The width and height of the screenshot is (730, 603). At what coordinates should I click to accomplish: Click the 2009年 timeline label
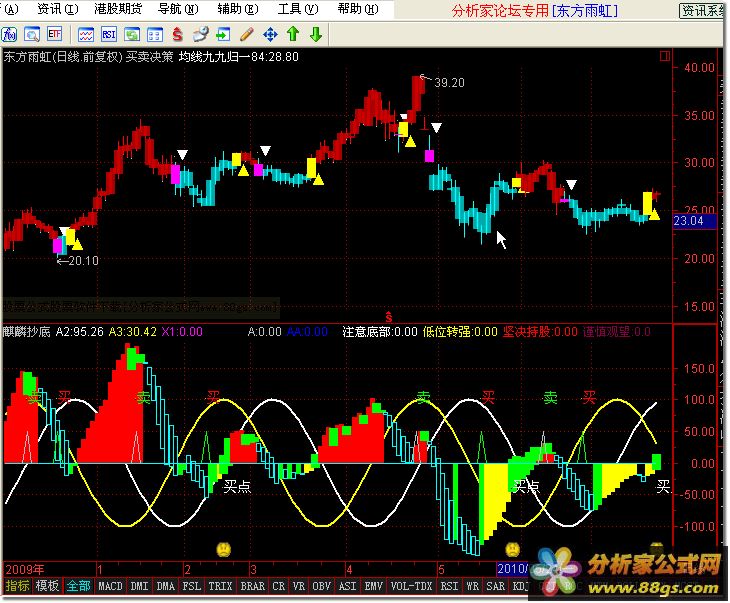25,569
